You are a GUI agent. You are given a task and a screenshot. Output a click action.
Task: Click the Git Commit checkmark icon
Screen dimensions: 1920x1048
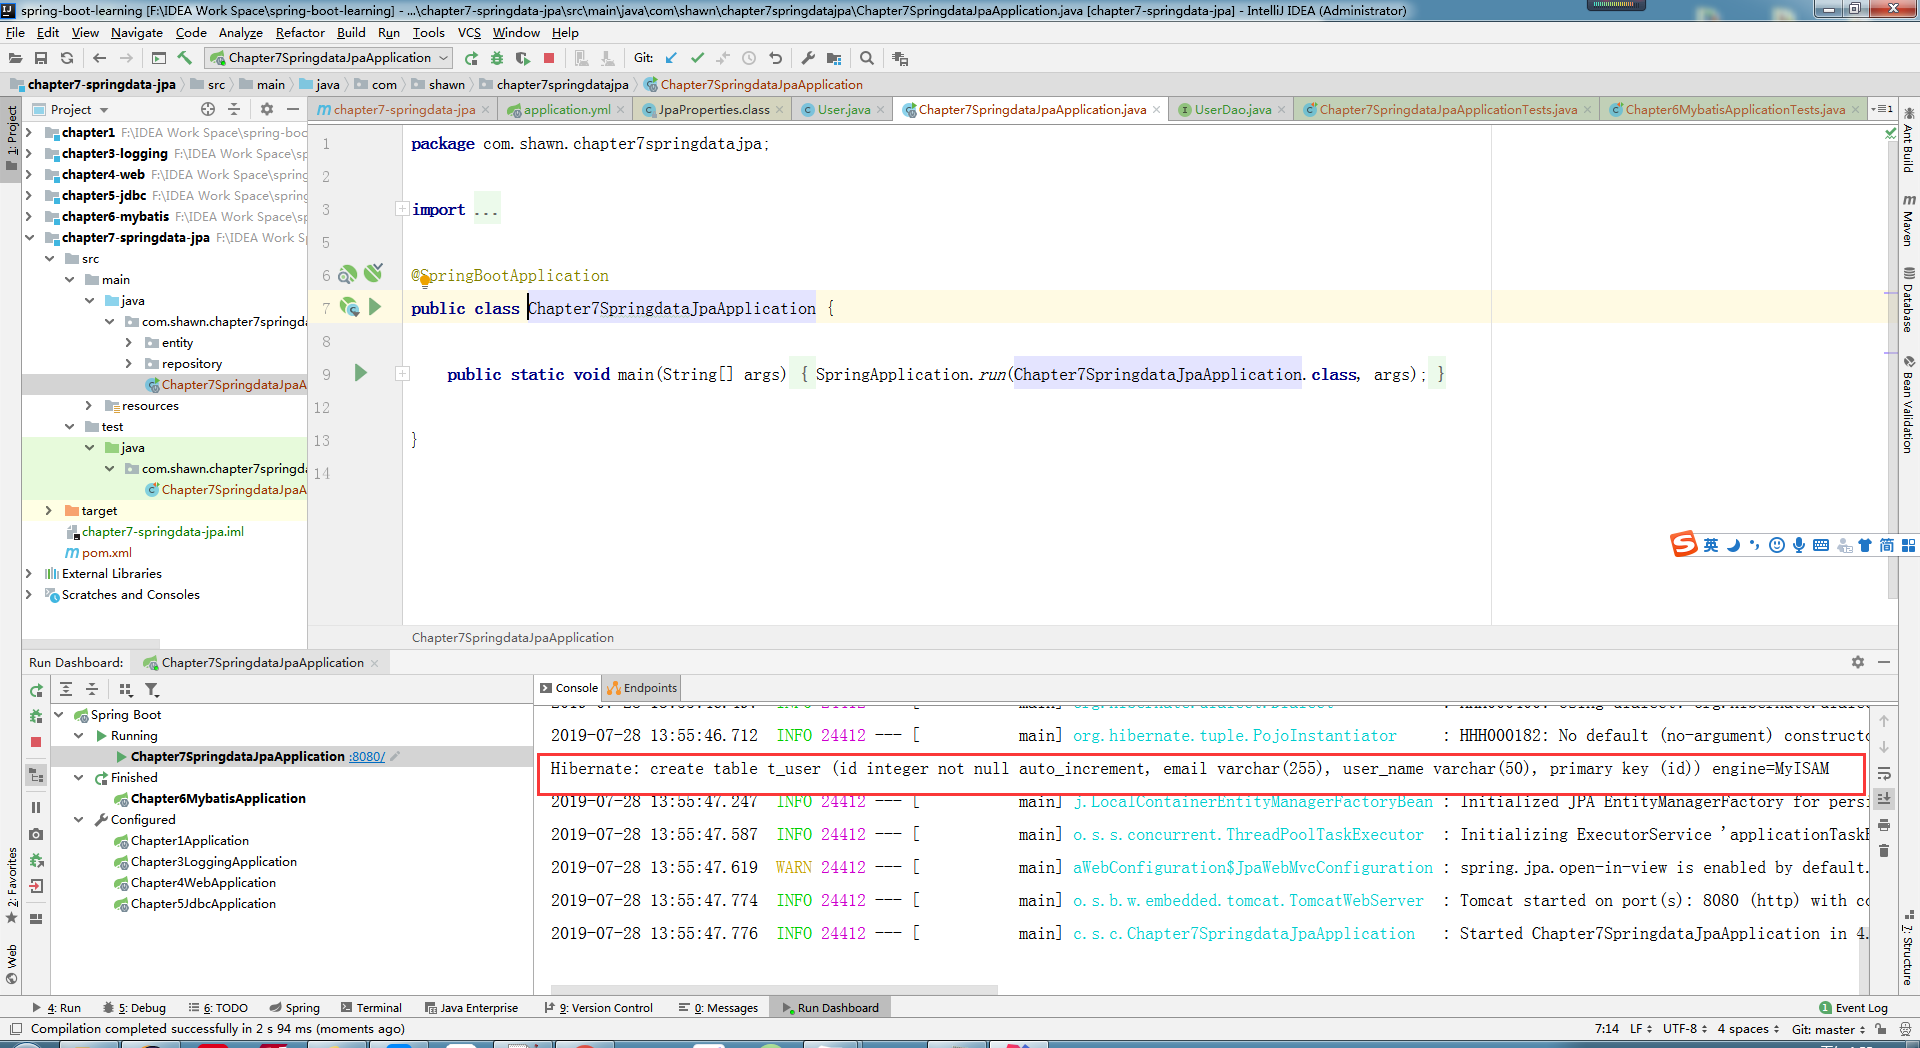(697, 58)
